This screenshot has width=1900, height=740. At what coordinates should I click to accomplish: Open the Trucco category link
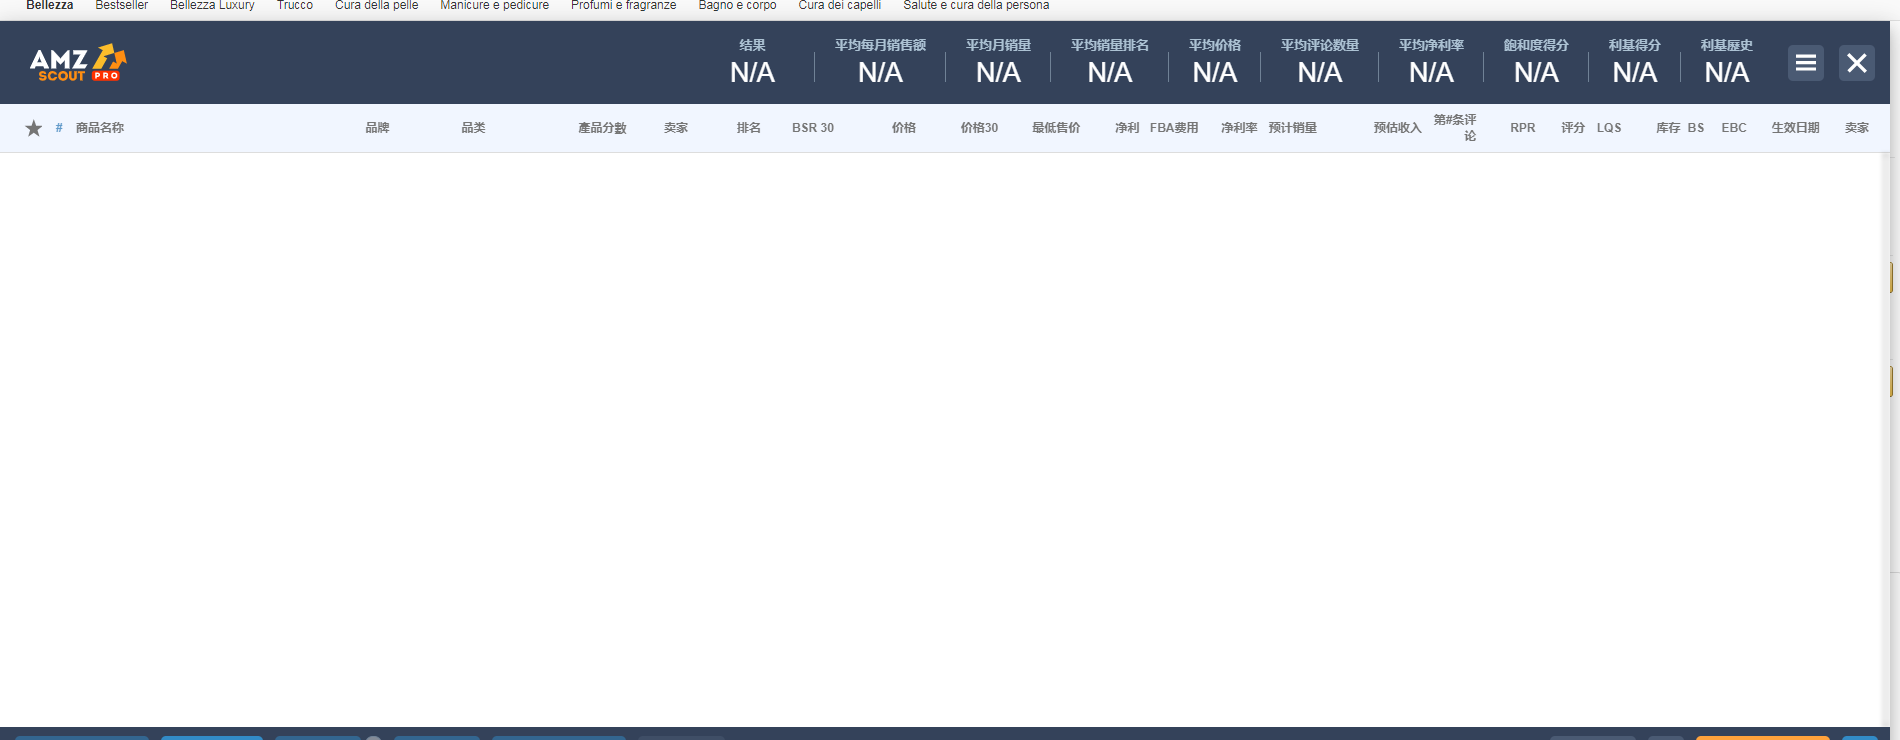295,6
